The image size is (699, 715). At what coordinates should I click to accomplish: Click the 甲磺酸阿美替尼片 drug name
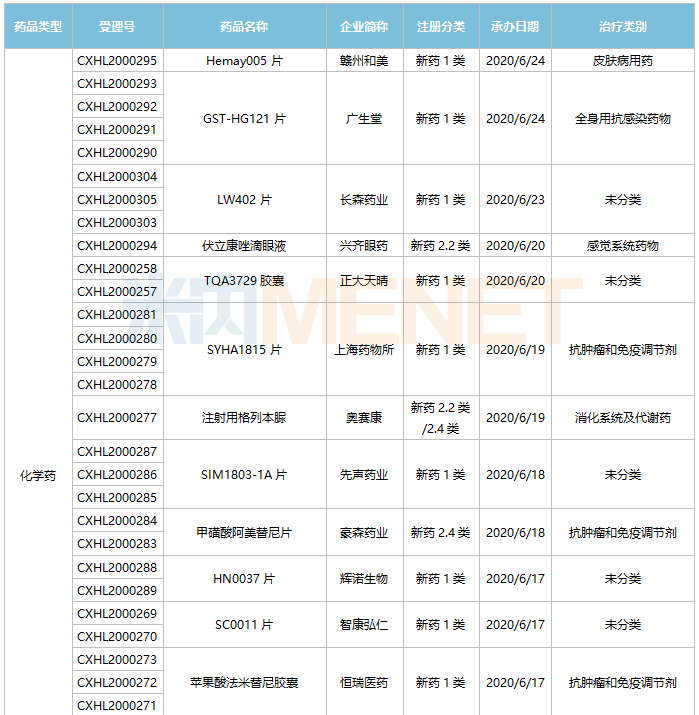244,533
